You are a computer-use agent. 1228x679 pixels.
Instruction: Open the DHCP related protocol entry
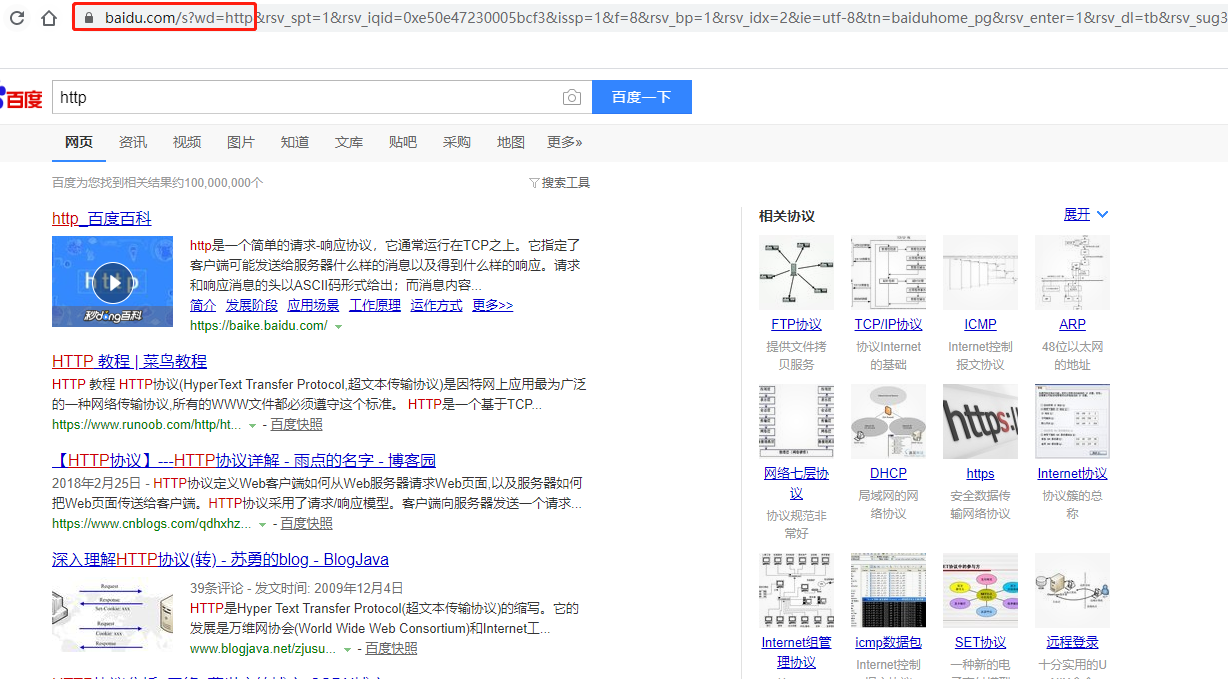tap(888, 472)
